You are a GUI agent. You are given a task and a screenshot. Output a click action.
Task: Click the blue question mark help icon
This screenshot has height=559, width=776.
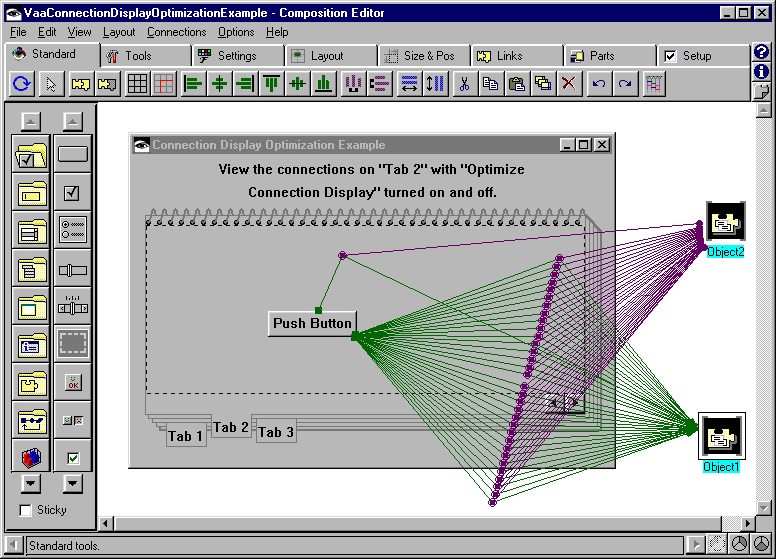point(762,52)
